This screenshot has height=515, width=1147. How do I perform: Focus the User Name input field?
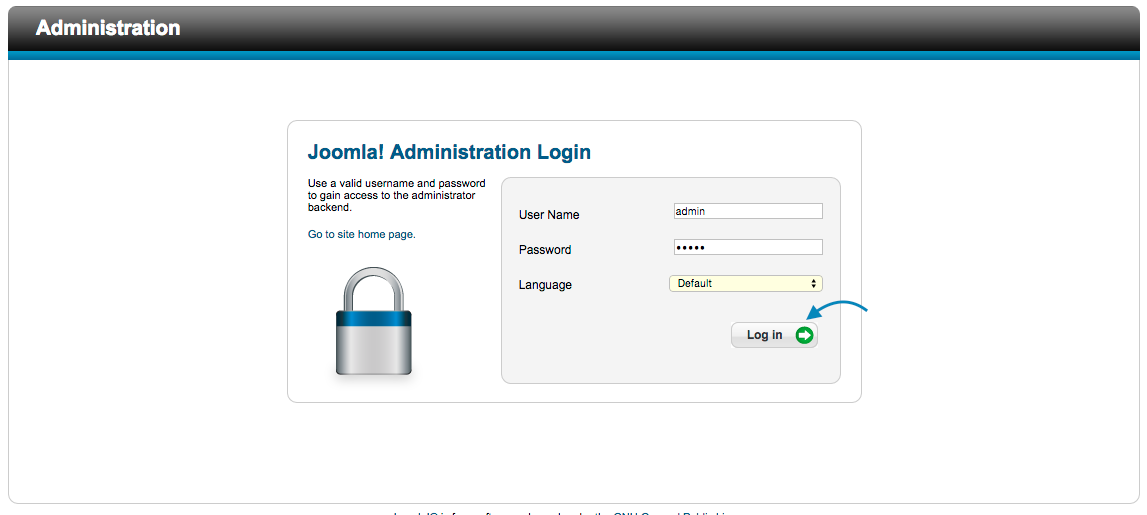click(x=748, y=211)
